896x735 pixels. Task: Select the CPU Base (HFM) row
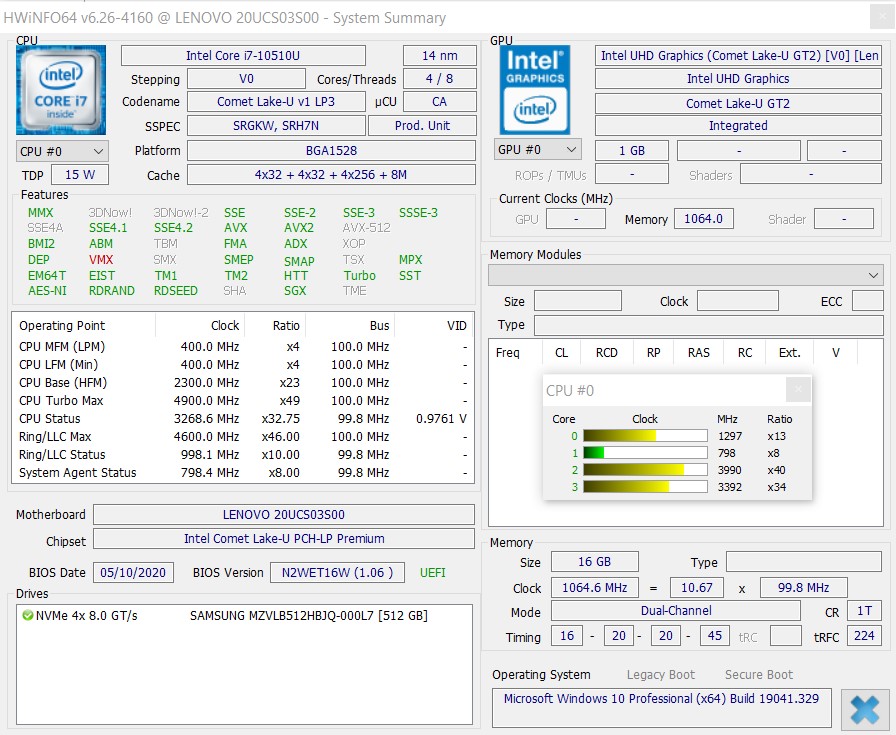pos(243,383)
